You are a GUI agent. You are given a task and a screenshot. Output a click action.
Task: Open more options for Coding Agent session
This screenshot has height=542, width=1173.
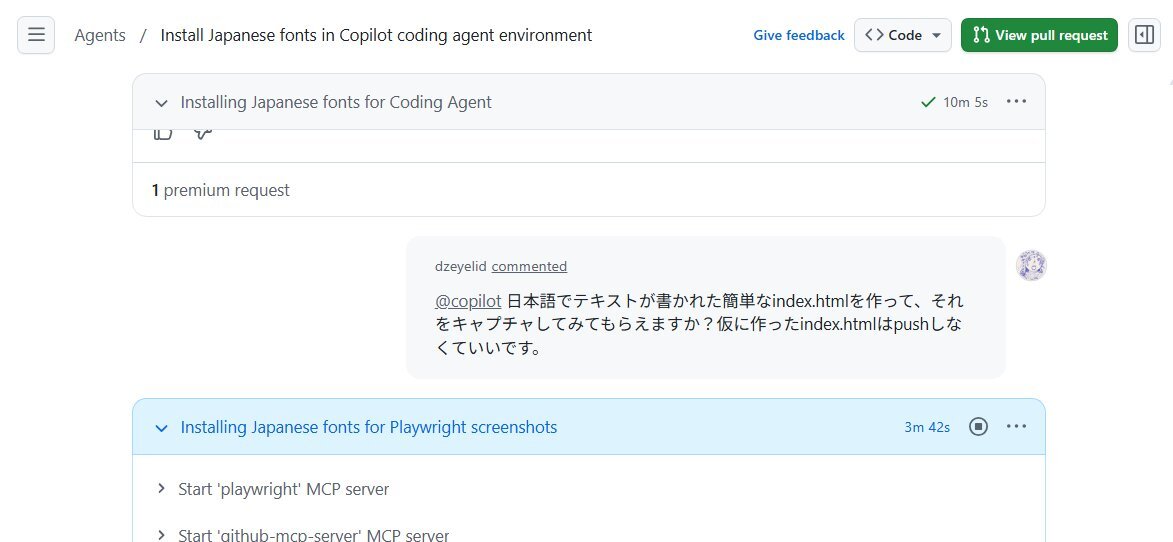pos(1016,101)
